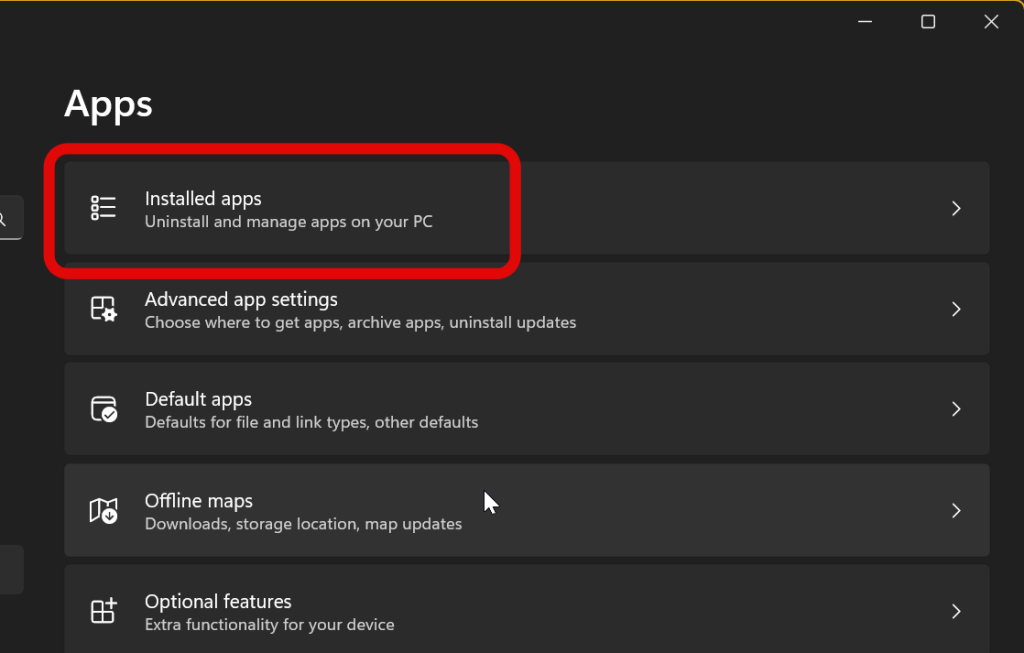Click the Installed apps list icon
Viewport: 1024px width, 653px height.
coord(104,208)
